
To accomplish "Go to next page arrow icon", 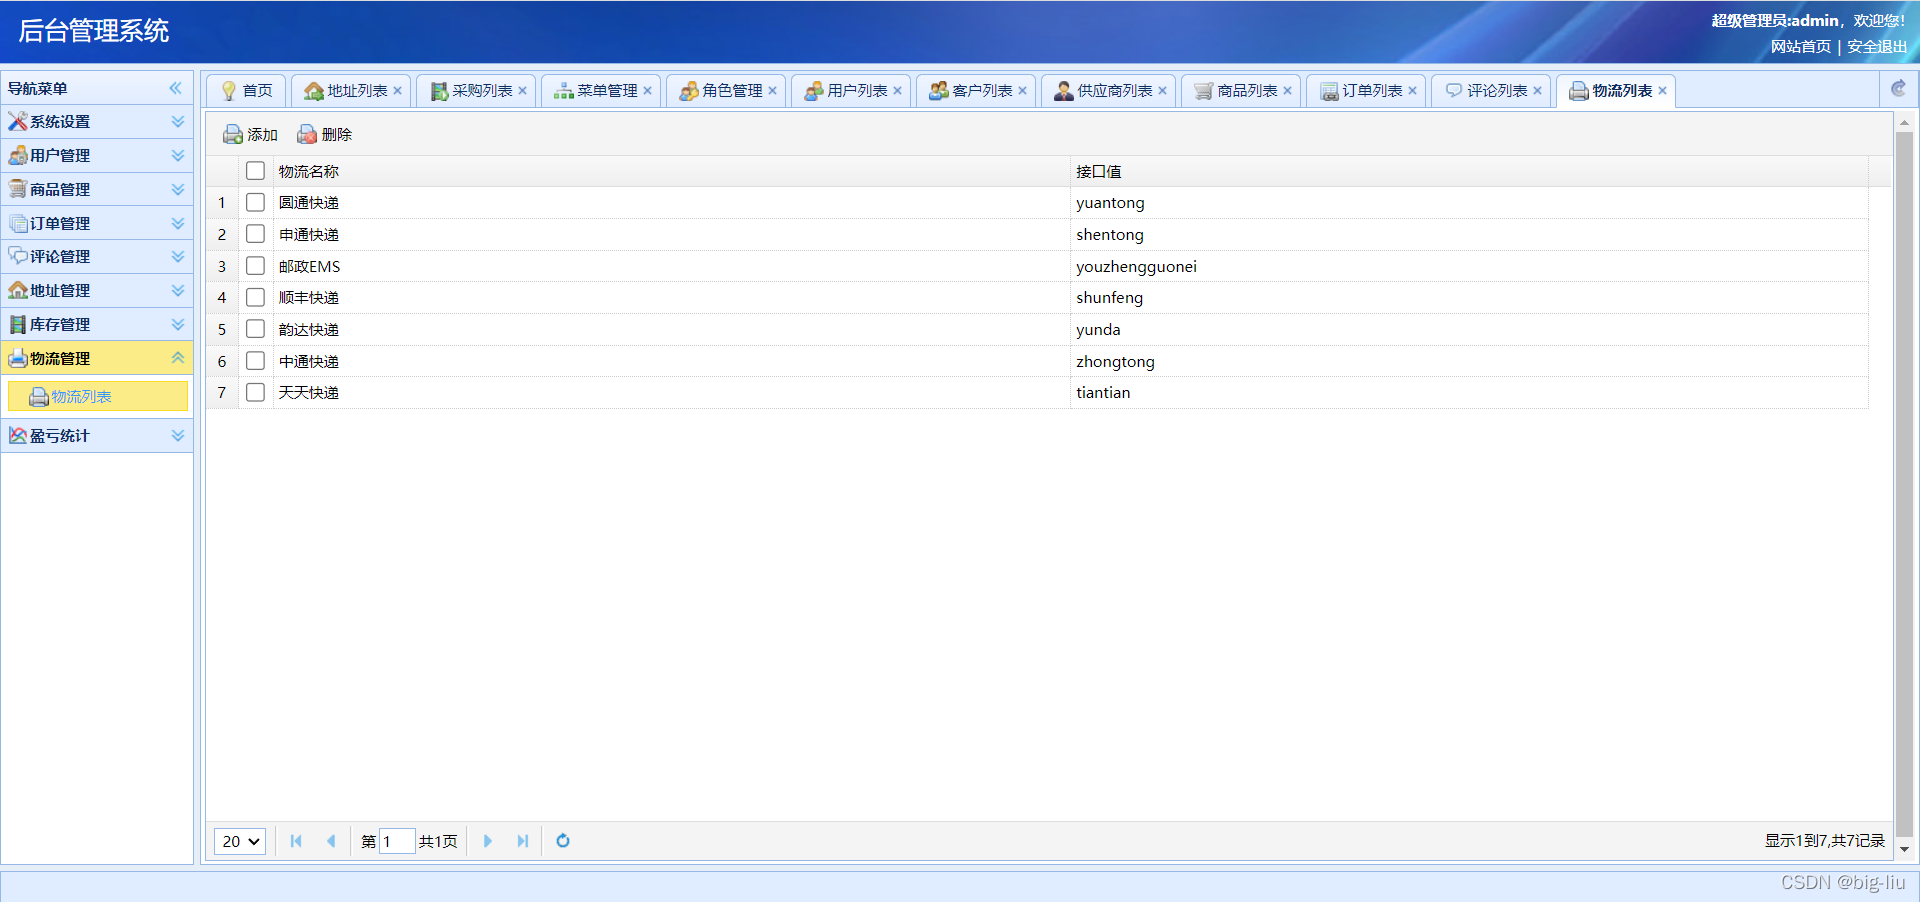I will pyautogui.click(x=488, y=841).
